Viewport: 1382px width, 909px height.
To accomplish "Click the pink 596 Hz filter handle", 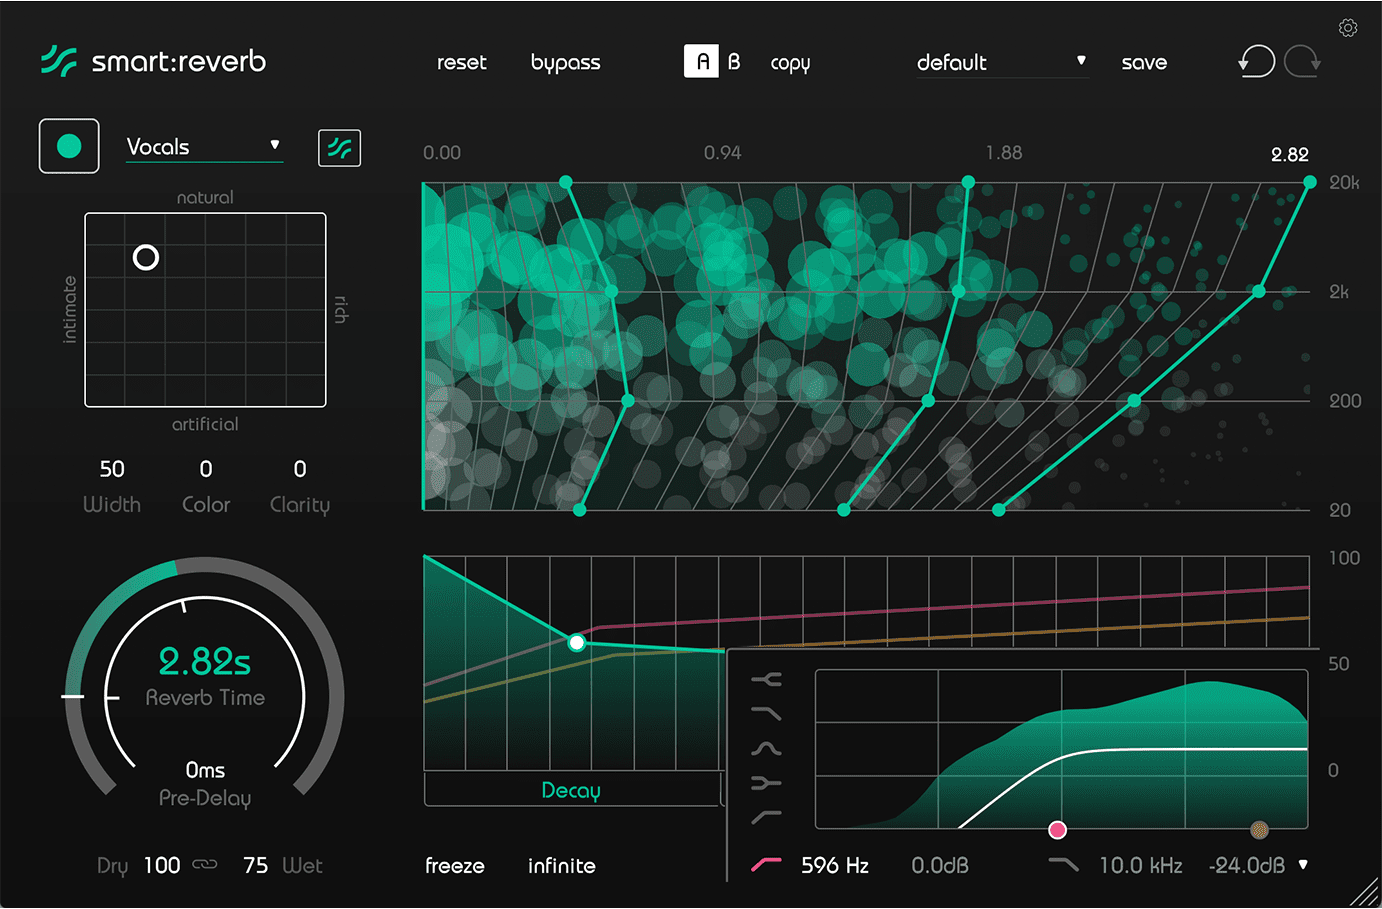I will coord(1057,830).
